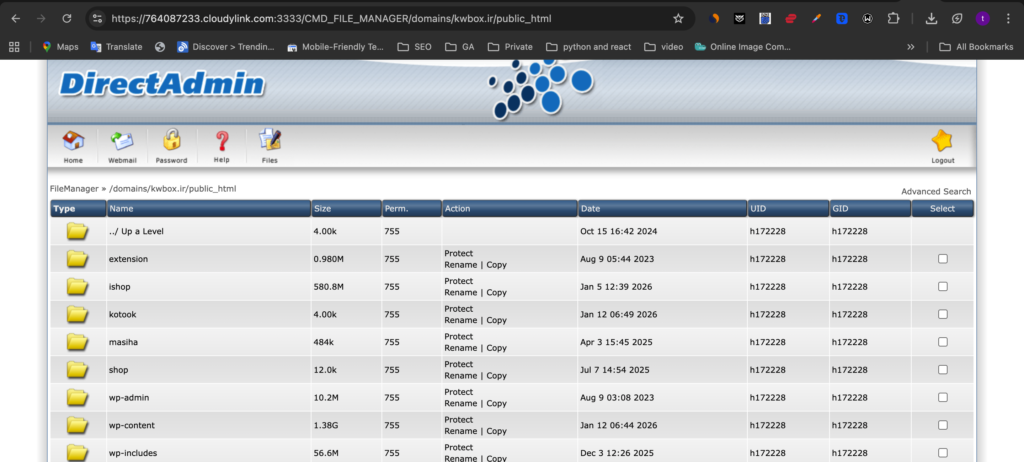Click the Files toolbar icon

click(270, 142)
